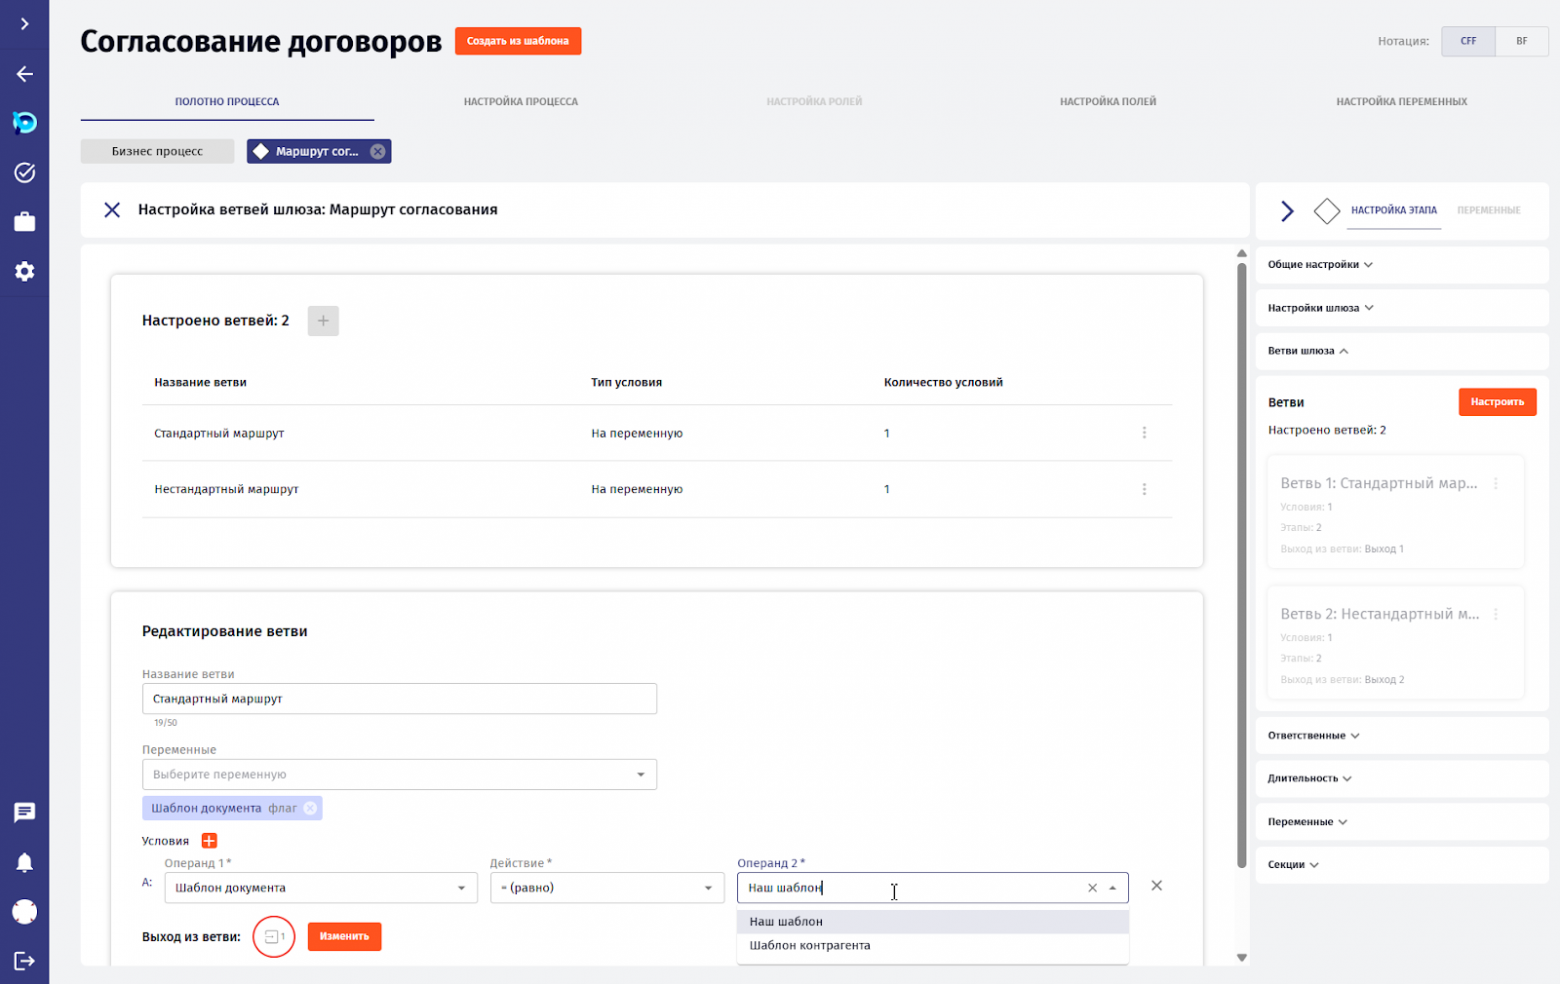Open the chat messages icon
Image resolution: width=1560 pixels, height=984 pixels.
click(24, 812)
